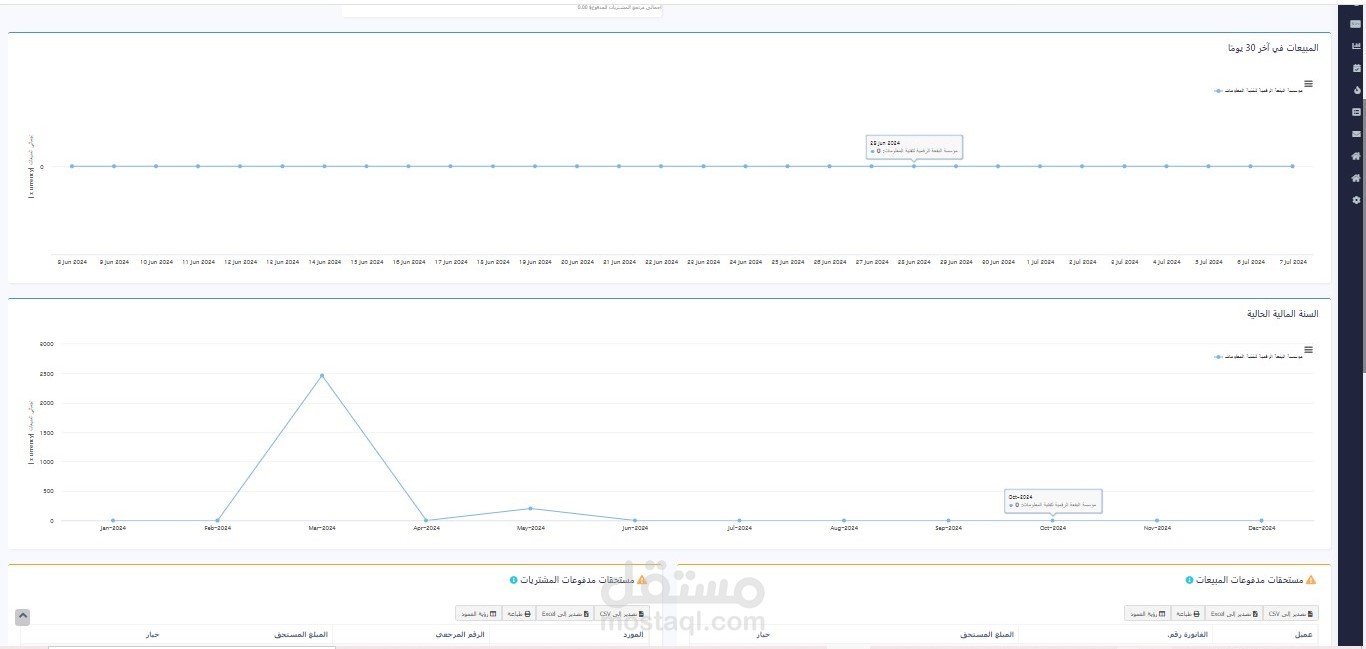Screen dimensions: 1366x649
Task: Click the 28 Jun 2024 data point on the 30-day chart
Action: click(x=913, y=166)
